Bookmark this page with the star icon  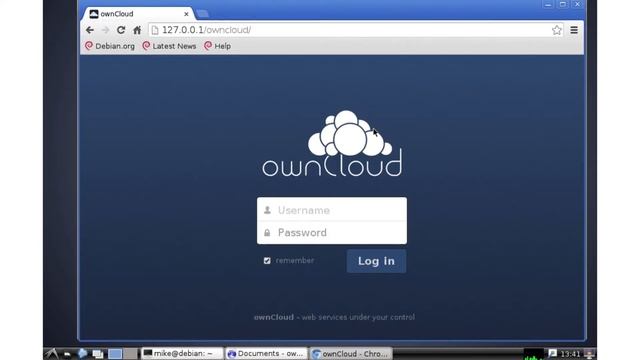point(557,30)
